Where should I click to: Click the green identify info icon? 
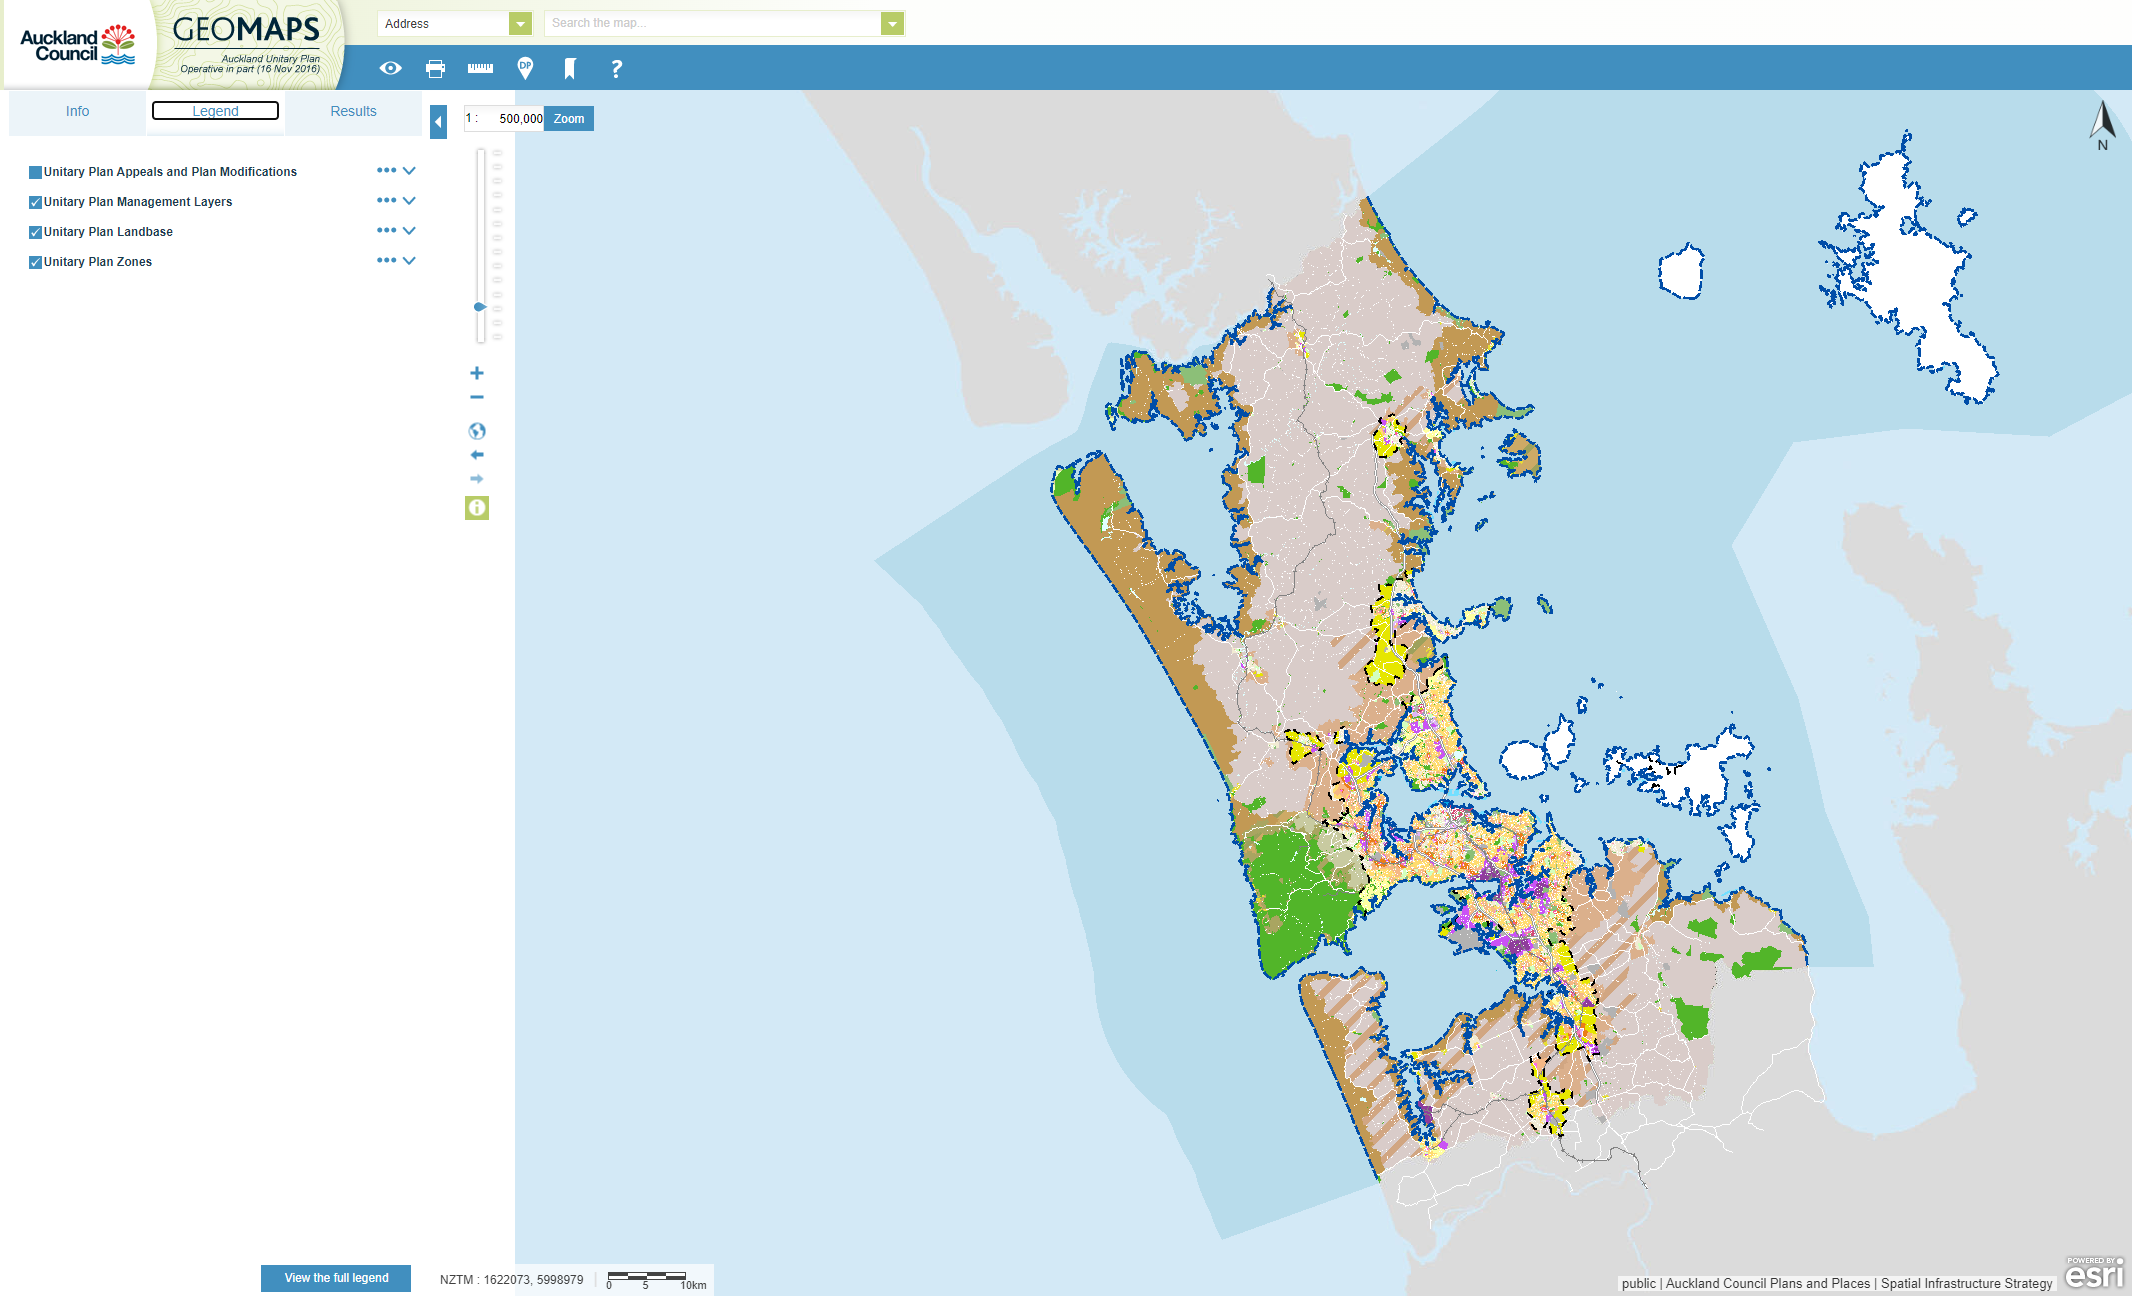(x=477, y=508)
